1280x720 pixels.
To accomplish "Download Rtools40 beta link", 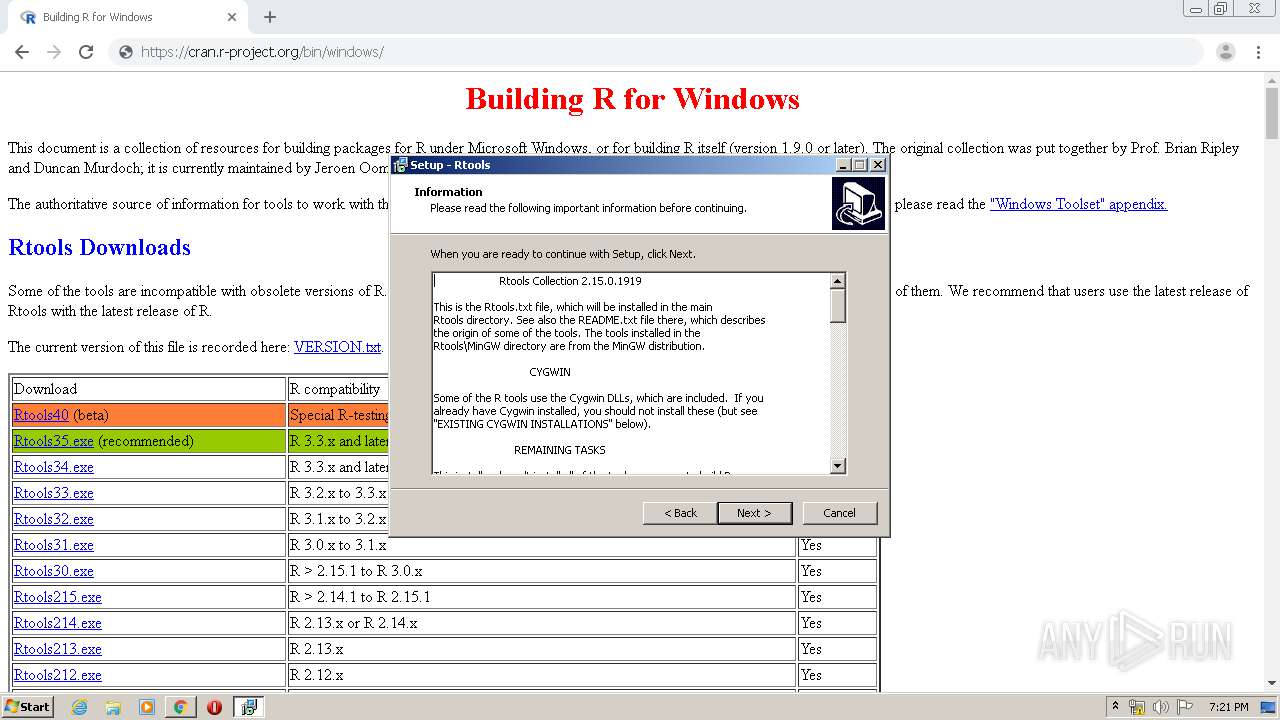I will (x=41, y=415).
